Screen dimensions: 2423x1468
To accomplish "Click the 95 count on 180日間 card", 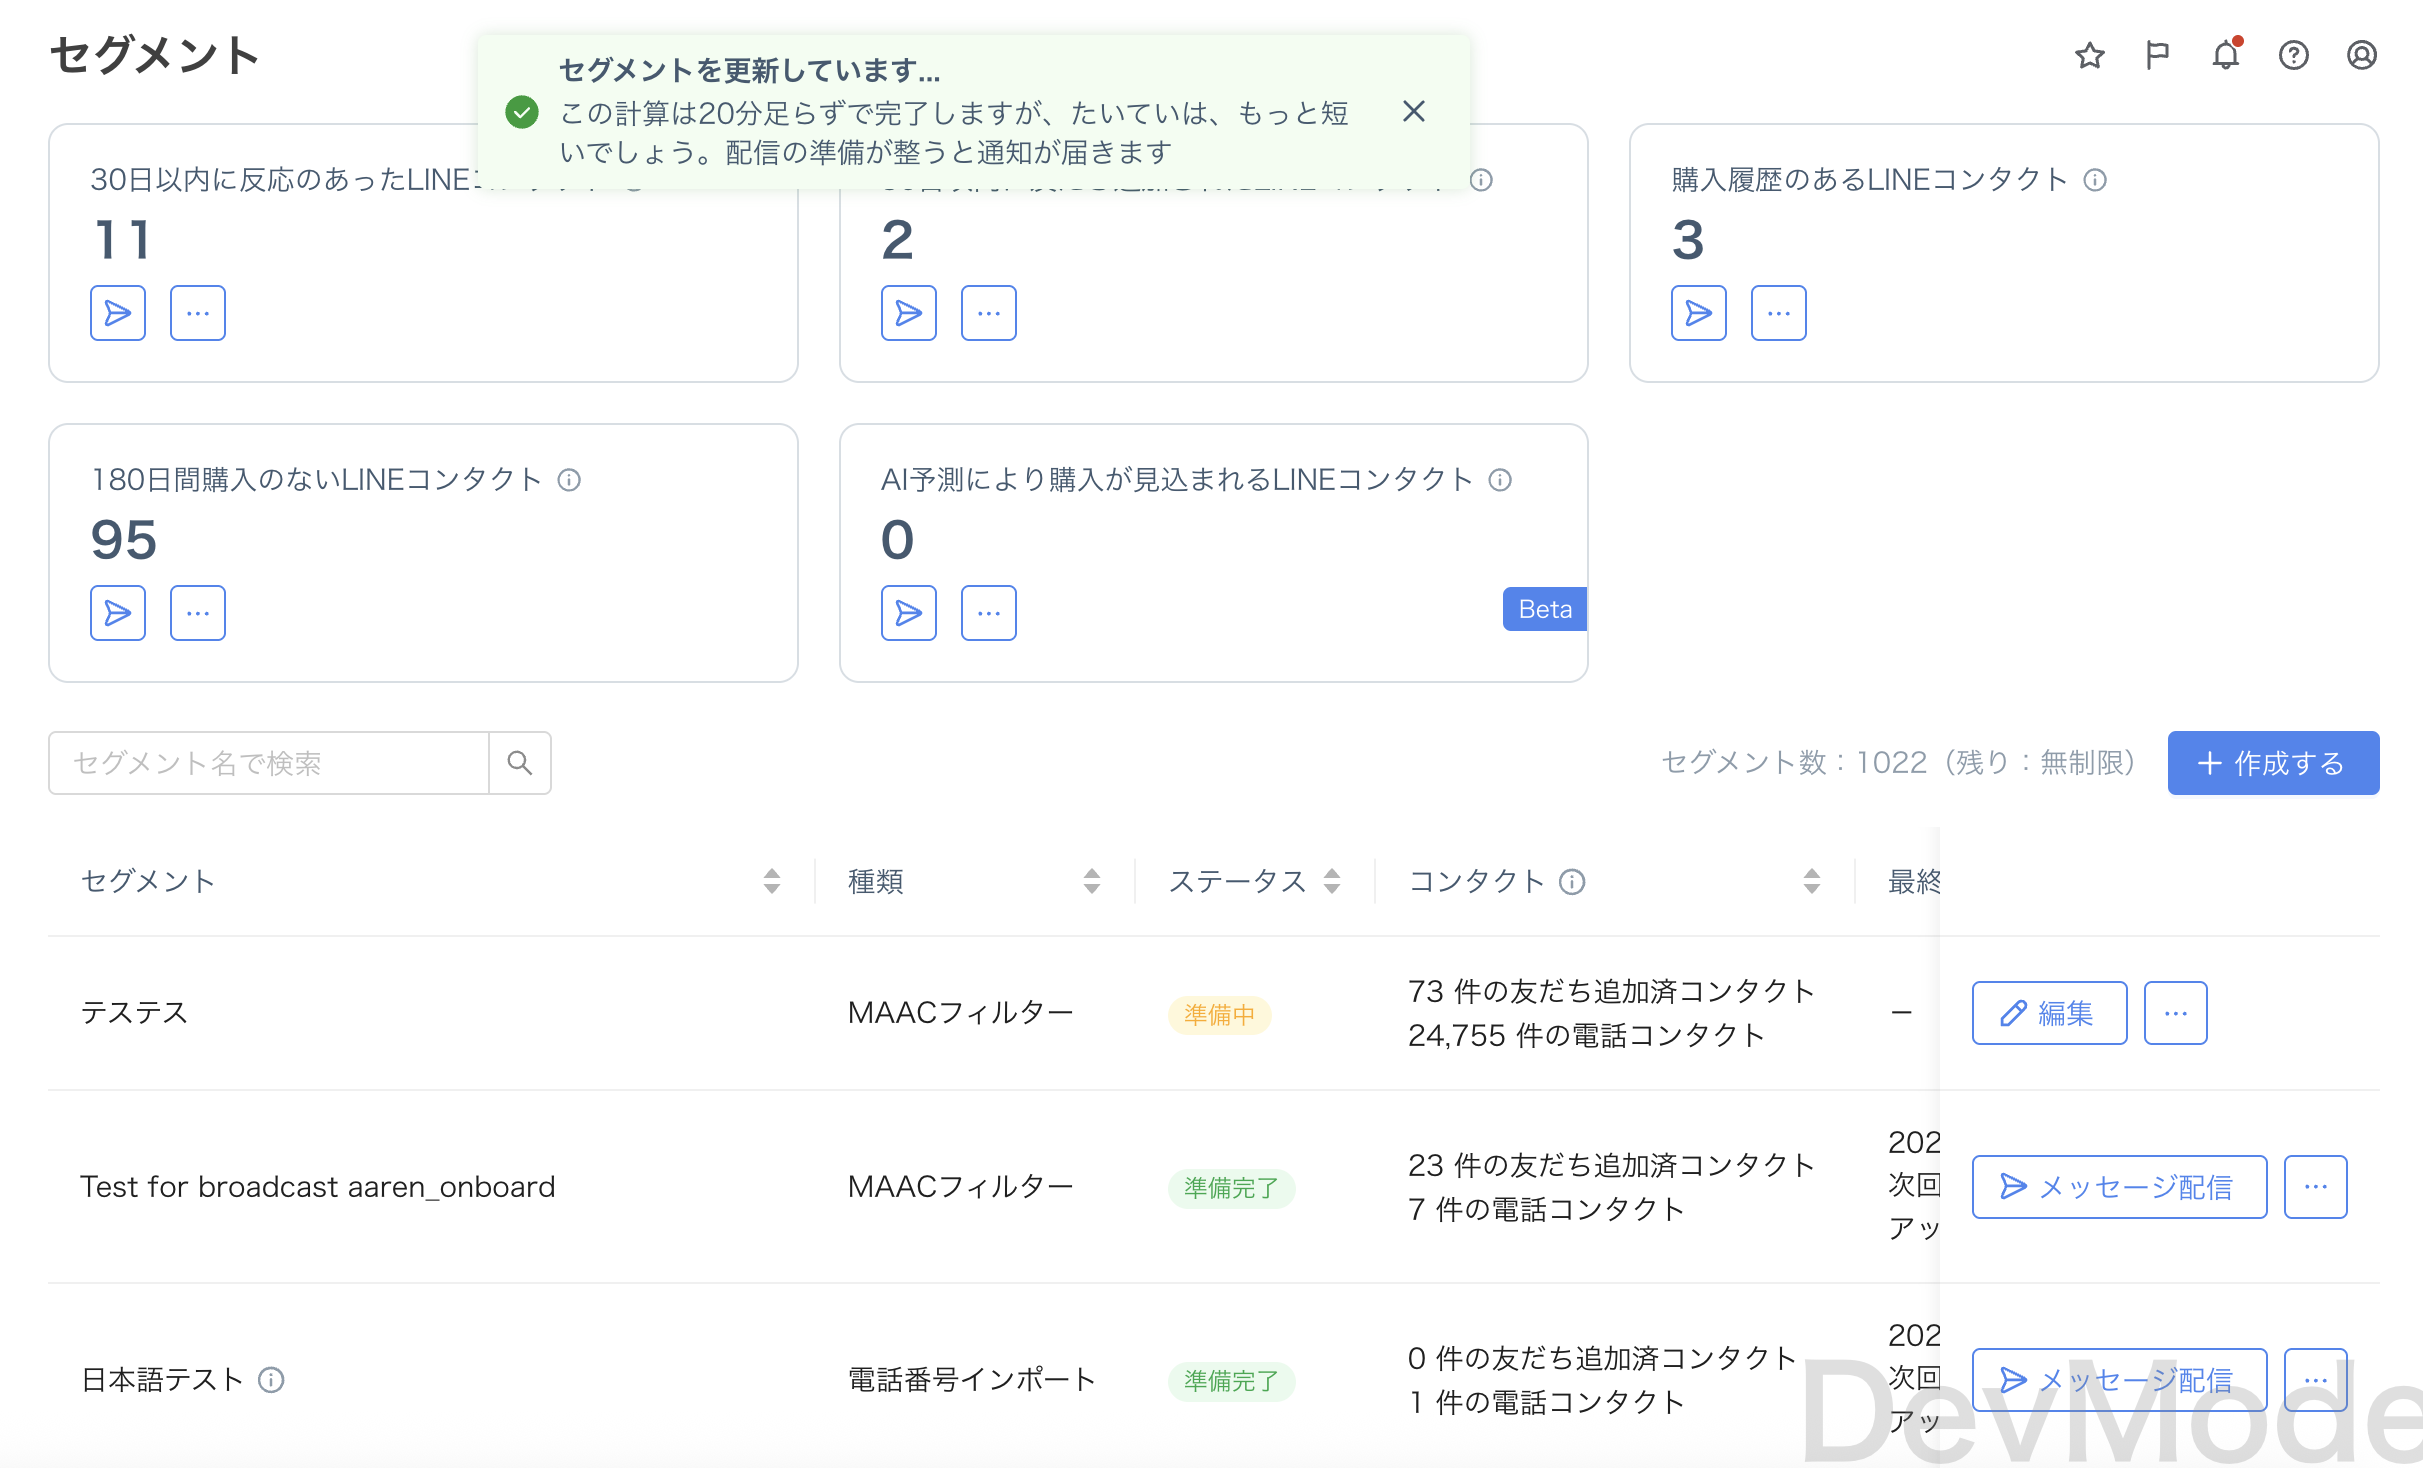I will [x=124, y=540].
